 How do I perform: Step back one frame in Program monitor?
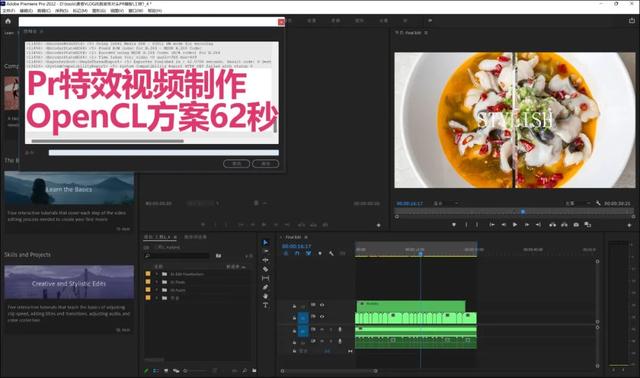504,225
